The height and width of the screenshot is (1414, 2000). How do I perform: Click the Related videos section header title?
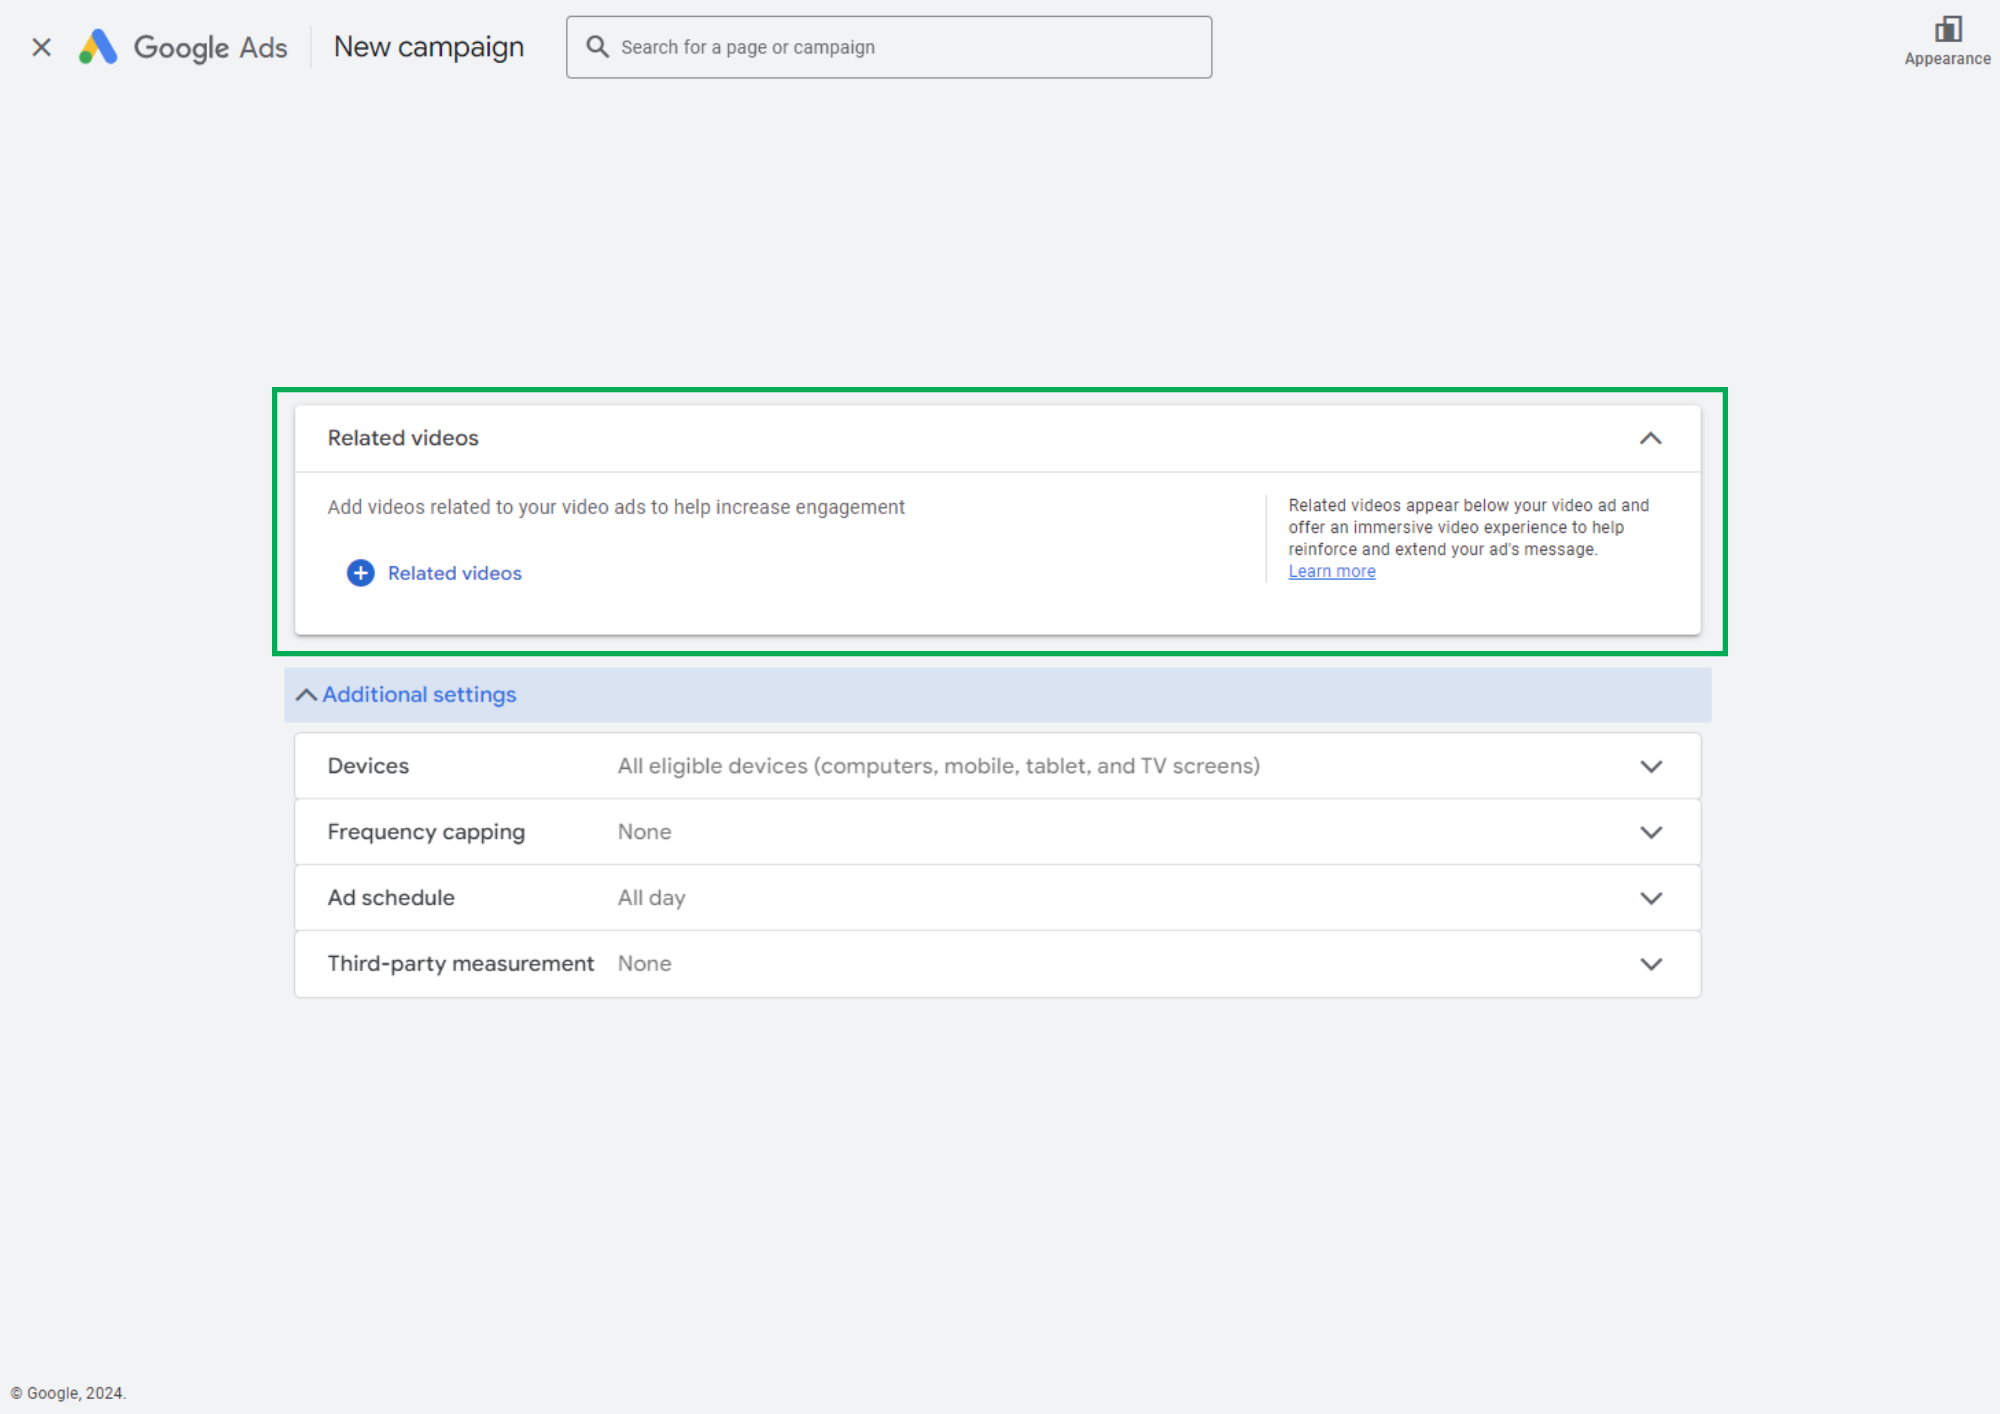[x=403, y=438]
